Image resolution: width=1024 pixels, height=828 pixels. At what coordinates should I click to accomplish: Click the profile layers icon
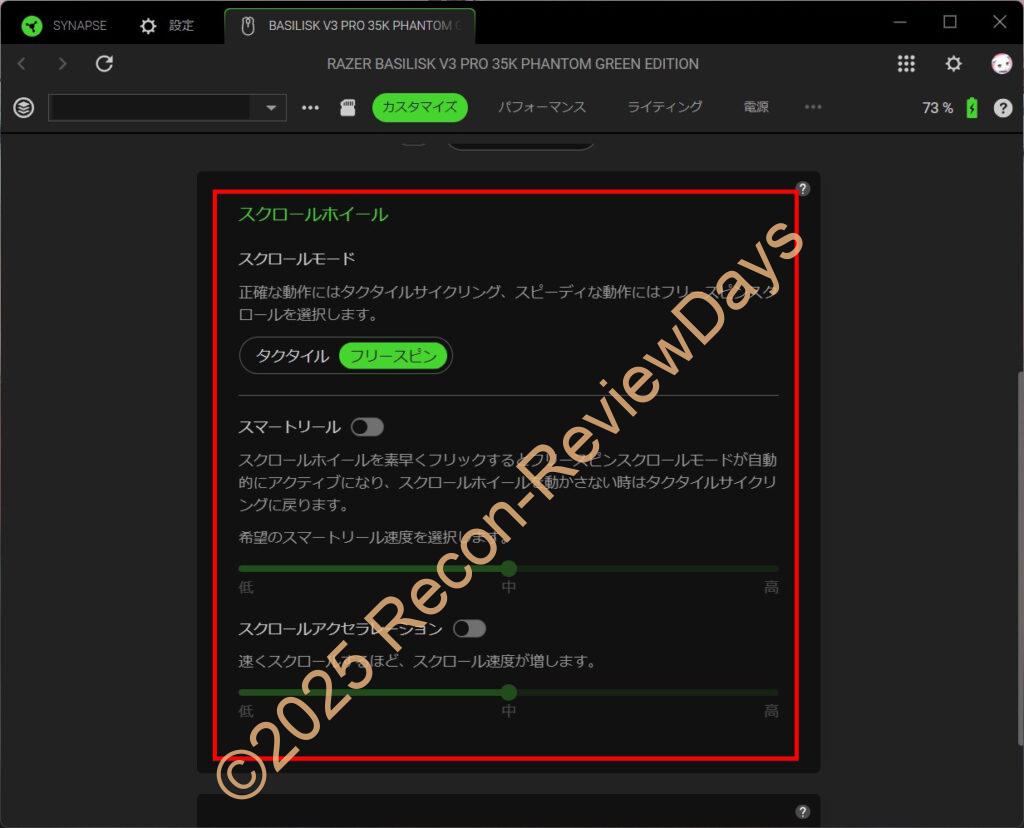[24, 108]
